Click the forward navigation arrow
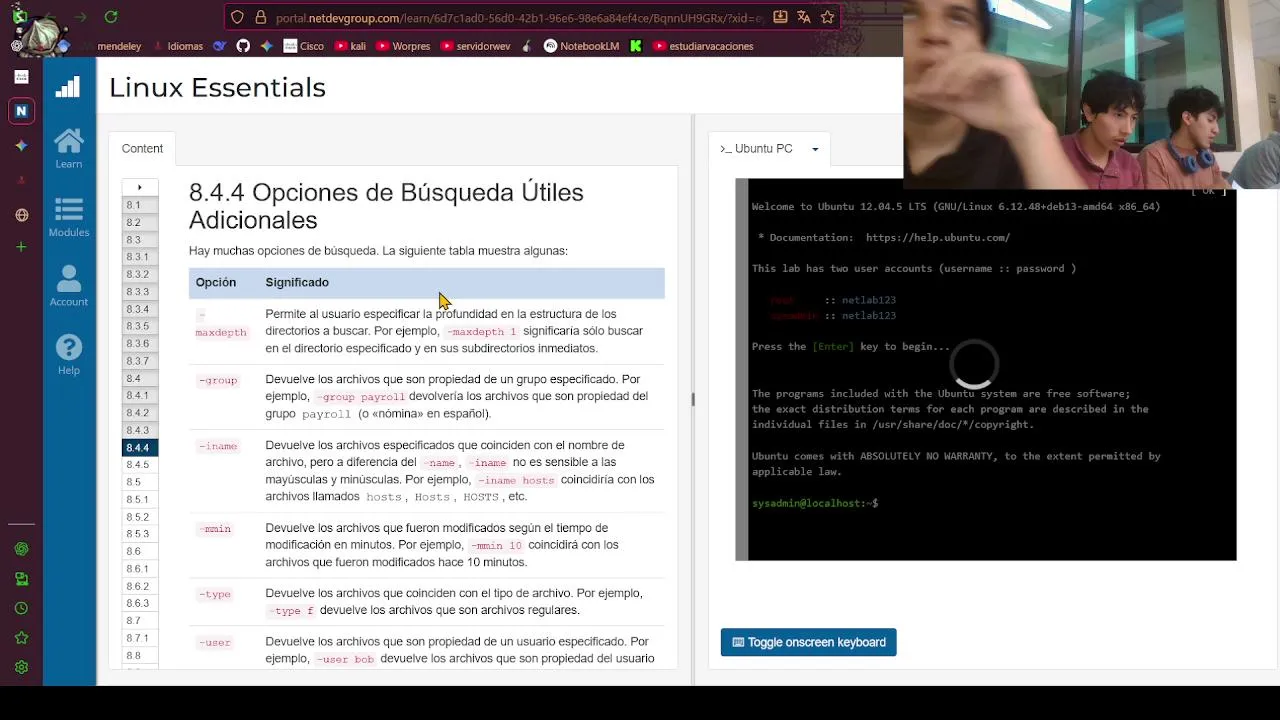Viewport: 1280px width, 720px height. pyautogui.click(x=81, y=17)
